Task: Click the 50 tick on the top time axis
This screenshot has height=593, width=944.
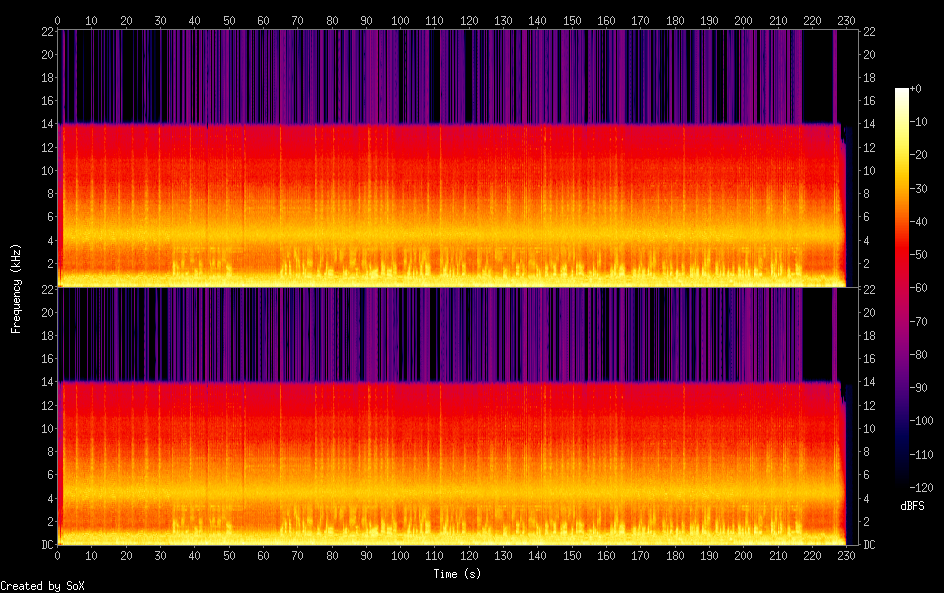Action: point(229,19)
